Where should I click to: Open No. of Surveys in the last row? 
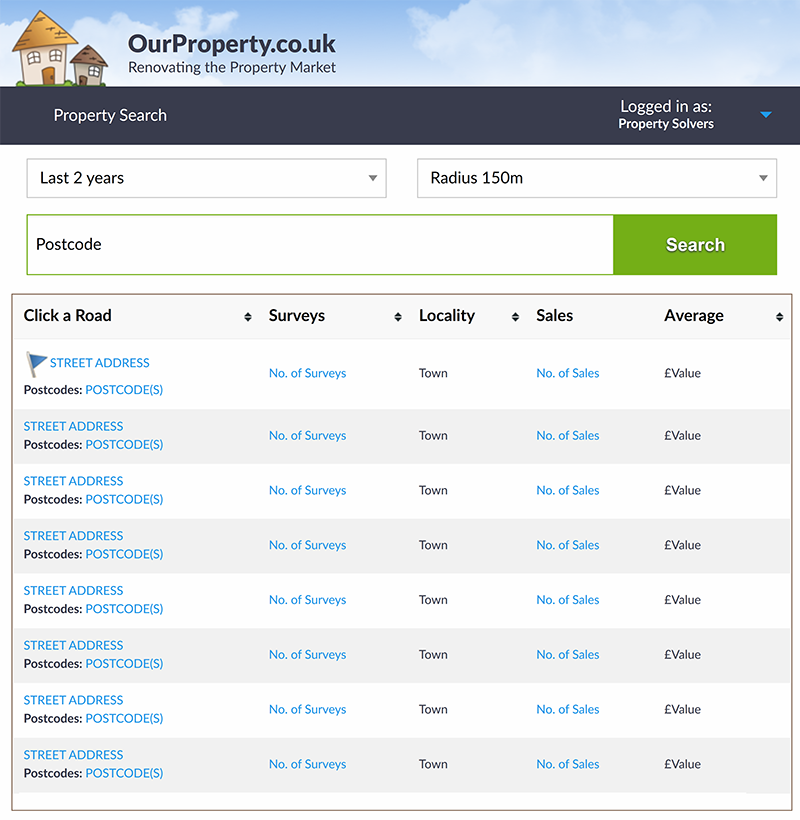pos(307,764)
